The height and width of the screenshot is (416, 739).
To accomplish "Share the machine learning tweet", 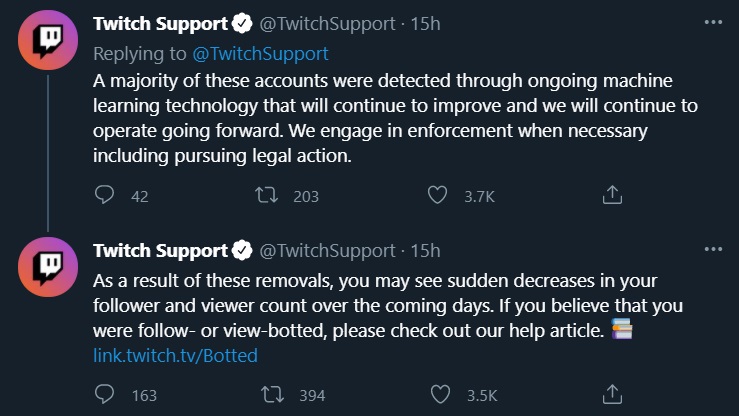I will tap(612, 195).
